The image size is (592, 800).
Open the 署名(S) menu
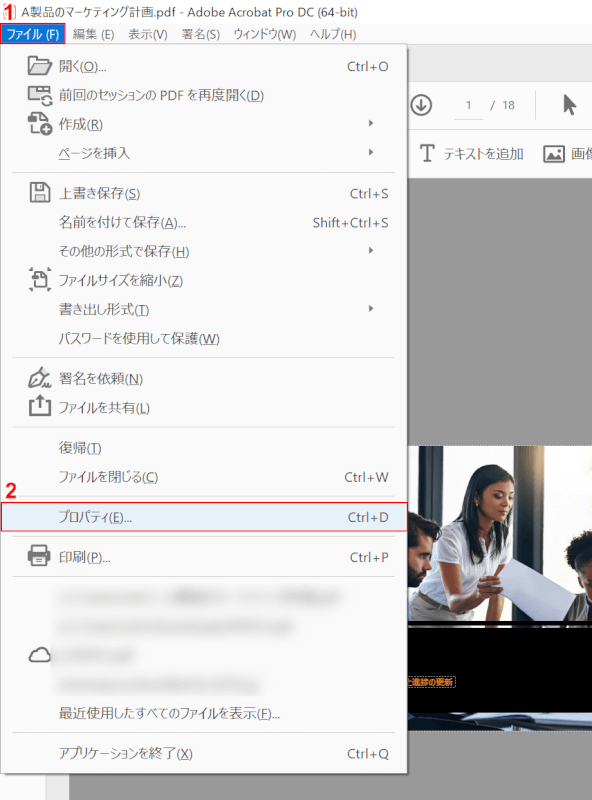[201, 34]
